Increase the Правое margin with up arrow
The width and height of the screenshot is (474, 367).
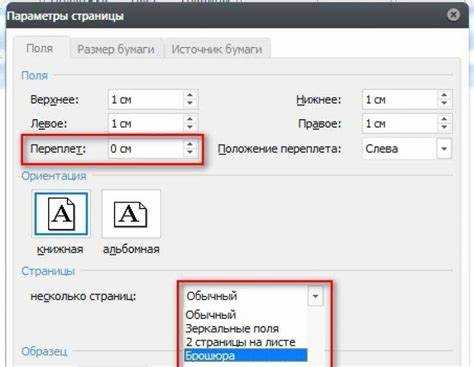pyautogui.click(x=444, y=119)
